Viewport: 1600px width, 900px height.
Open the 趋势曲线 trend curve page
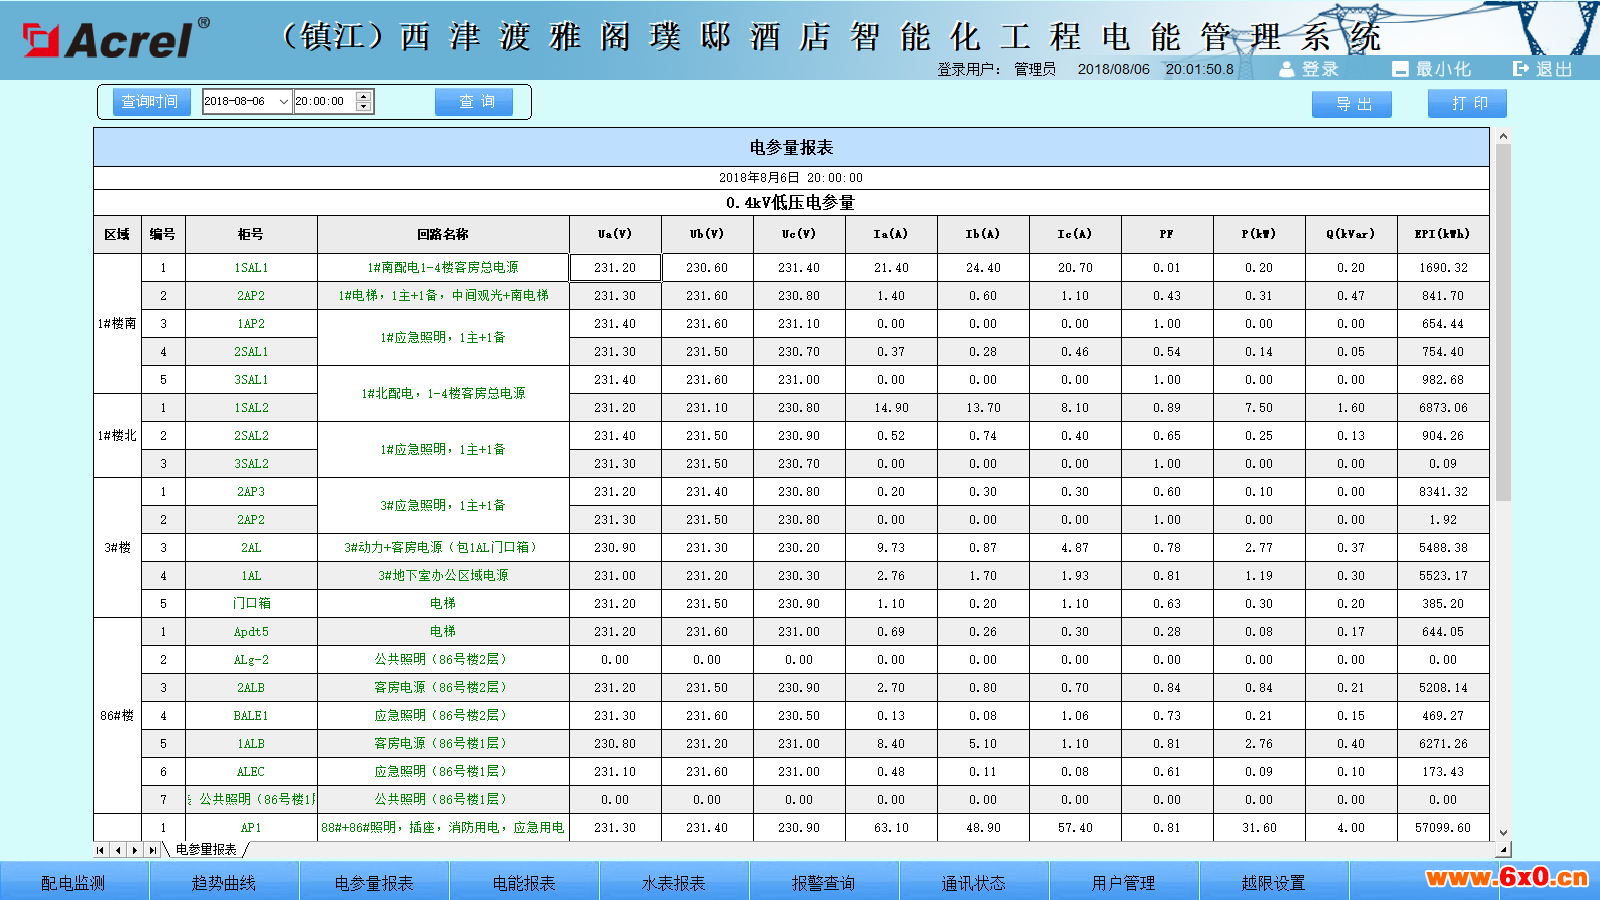pos(224,883)
